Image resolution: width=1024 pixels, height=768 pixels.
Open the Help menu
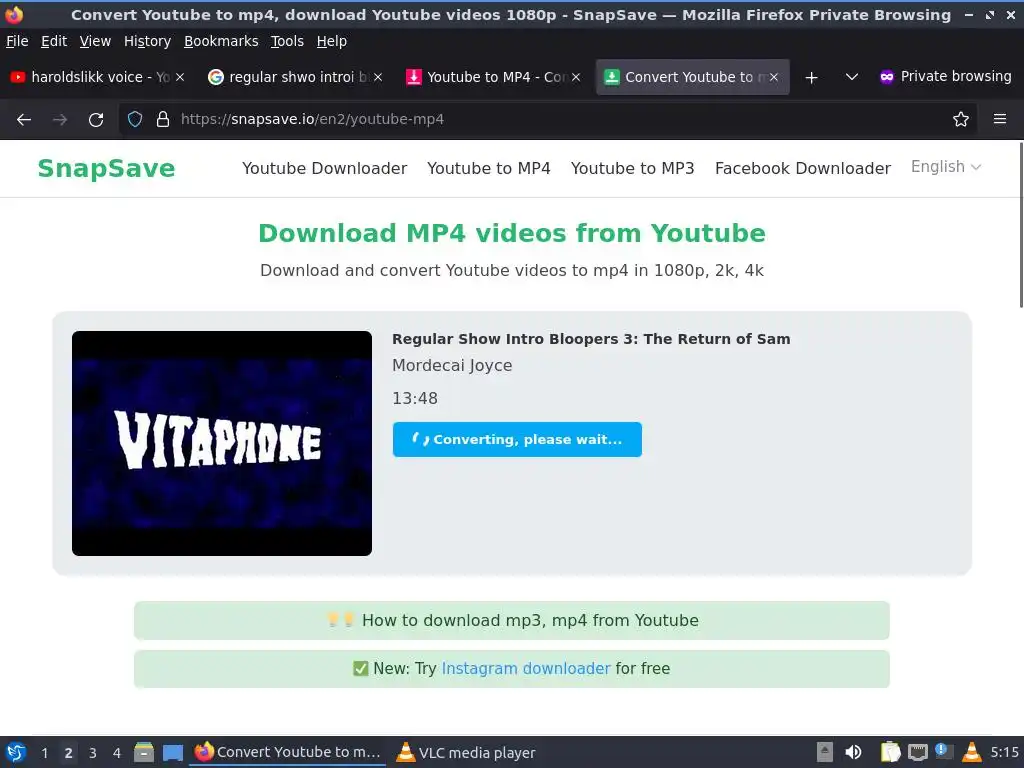pyautogui.click(x=331, y=41)
